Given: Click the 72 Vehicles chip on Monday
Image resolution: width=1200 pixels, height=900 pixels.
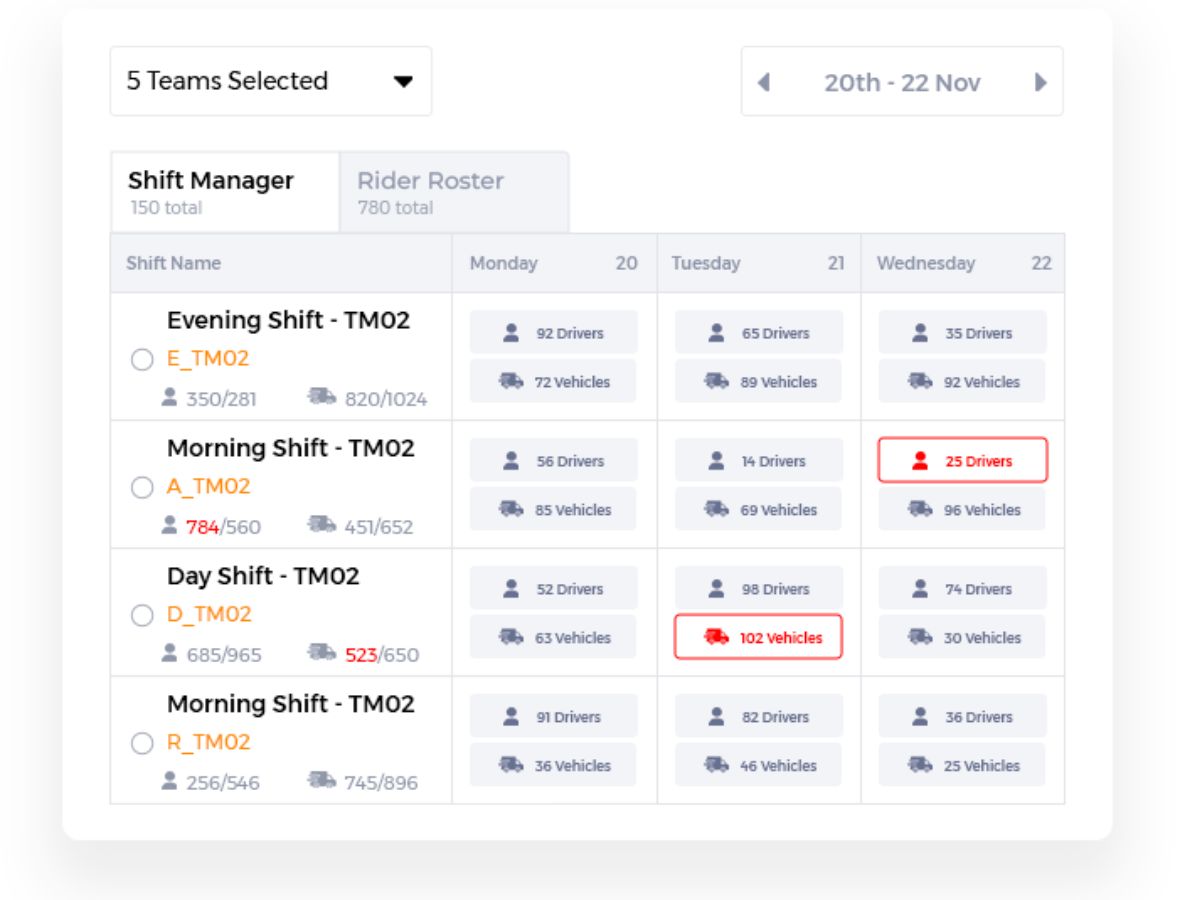Looking at the screenshot, I should (x=554, y=381).
